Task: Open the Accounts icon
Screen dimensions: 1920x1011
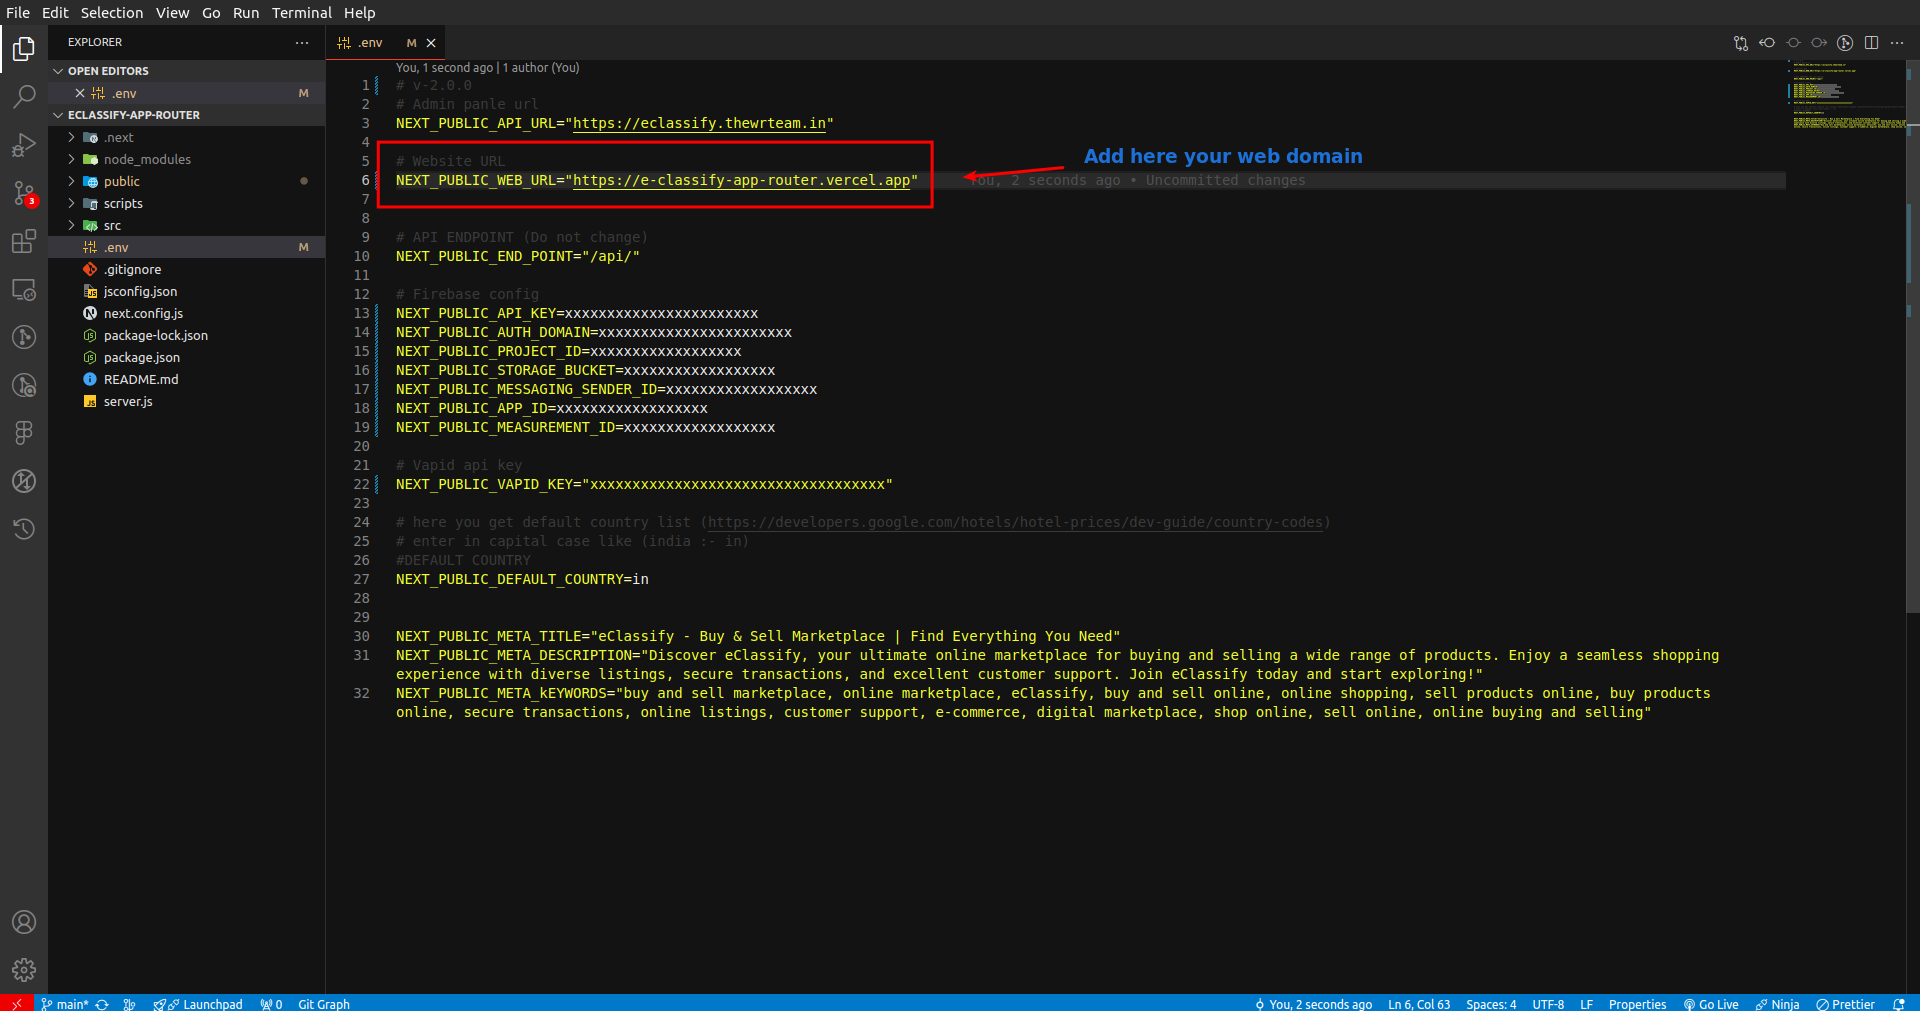Action: 24,922
